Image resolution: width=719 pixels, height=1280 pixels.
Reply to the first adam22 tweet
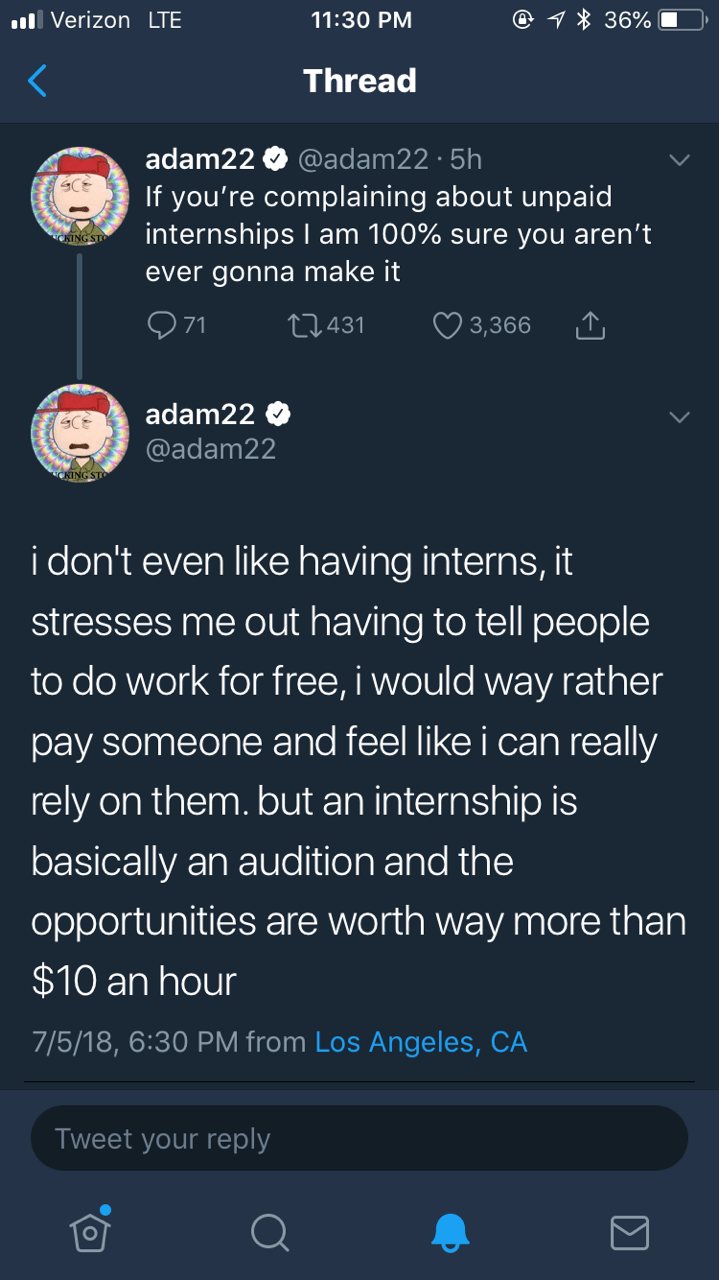click(x=161, y=325)
